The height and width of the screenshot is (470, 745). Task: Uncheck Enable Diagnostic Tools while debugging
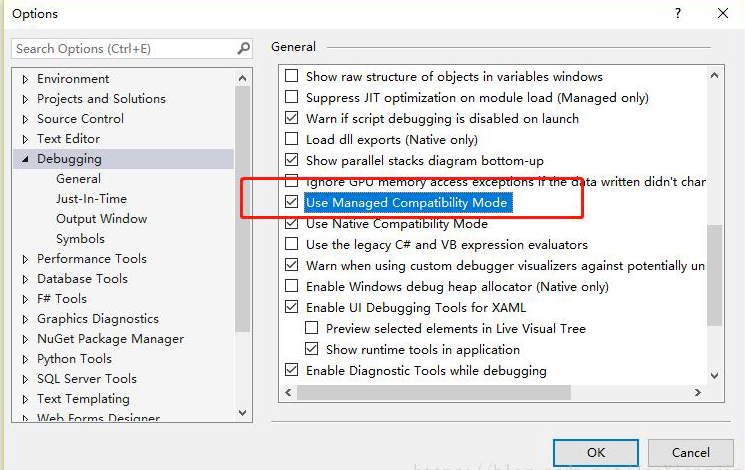[291, 370]
